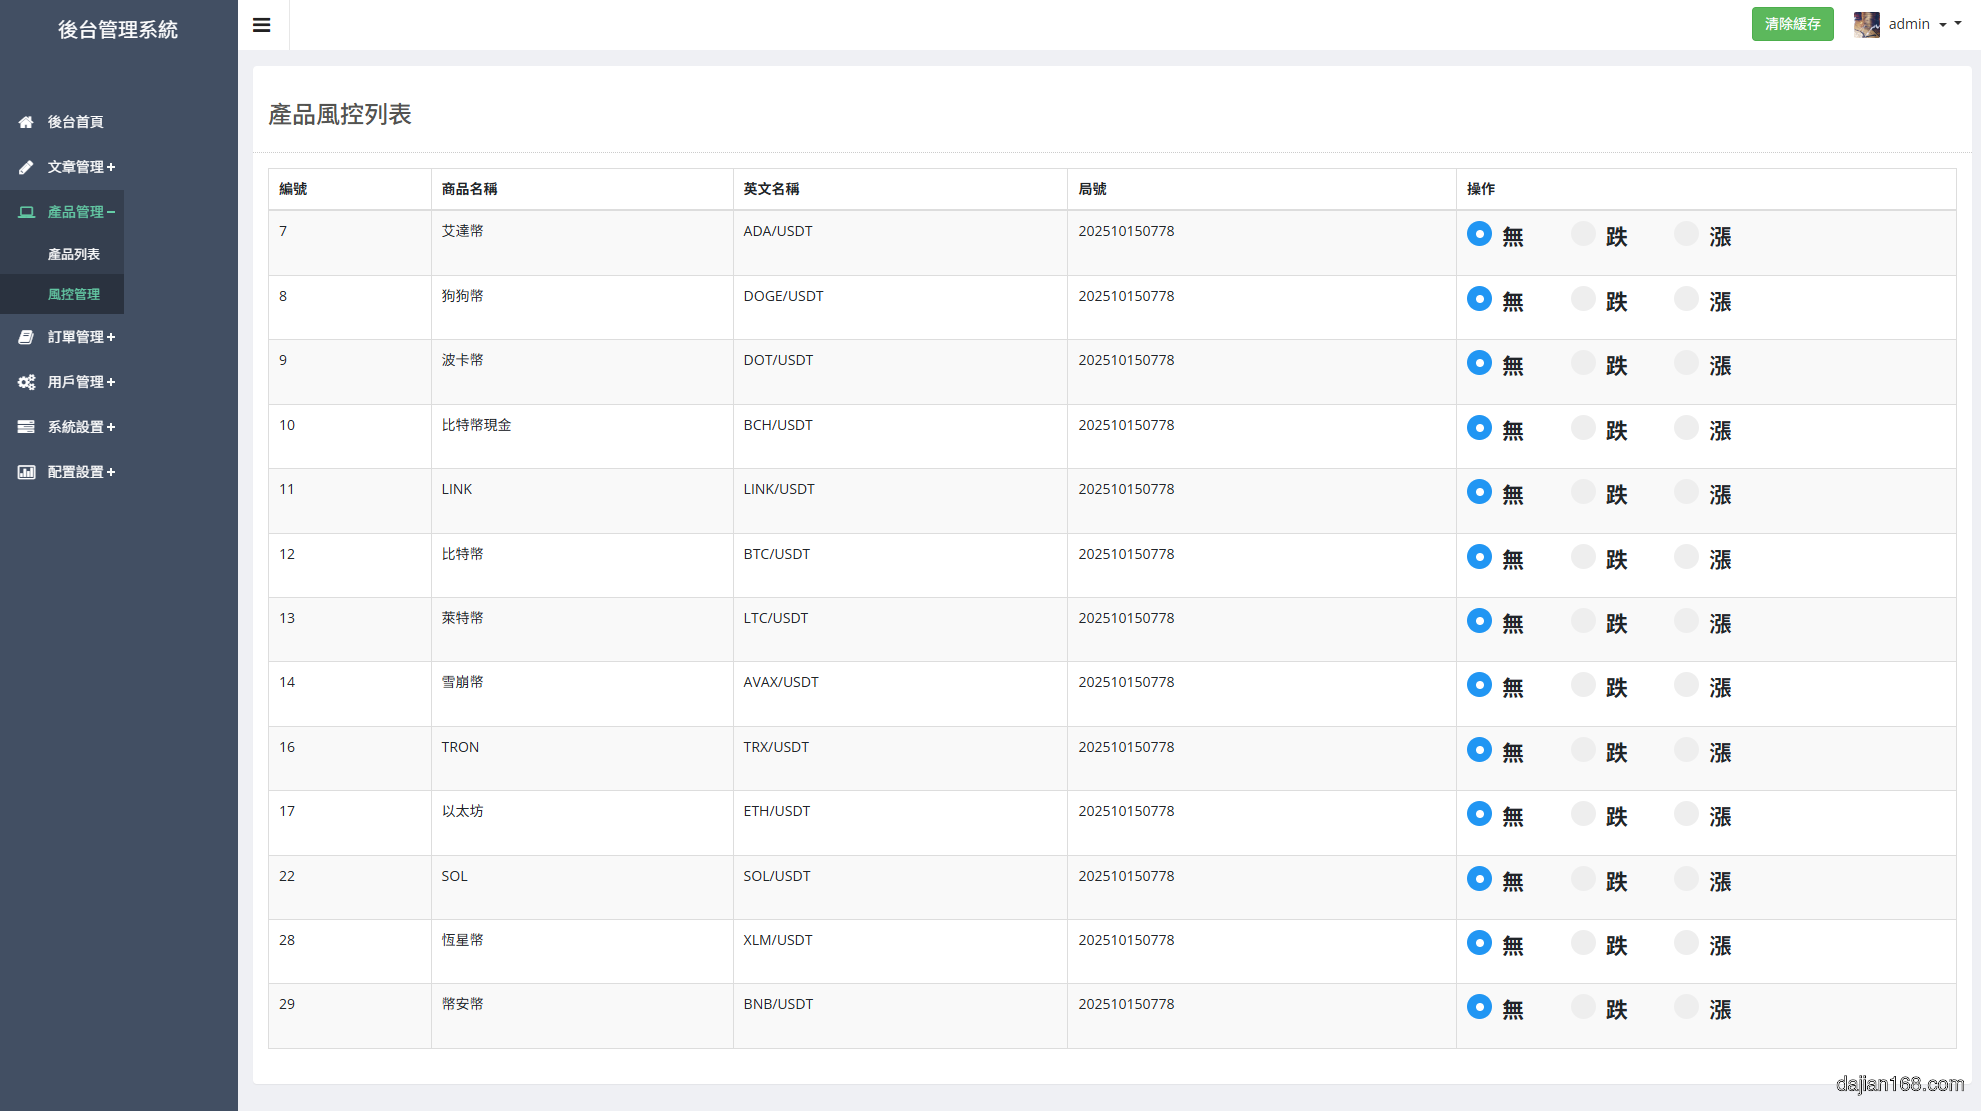The image size is (1981, 1111).
Task: Select 無 radio for ETH/USDT row
Action: tap(1479, 814)
